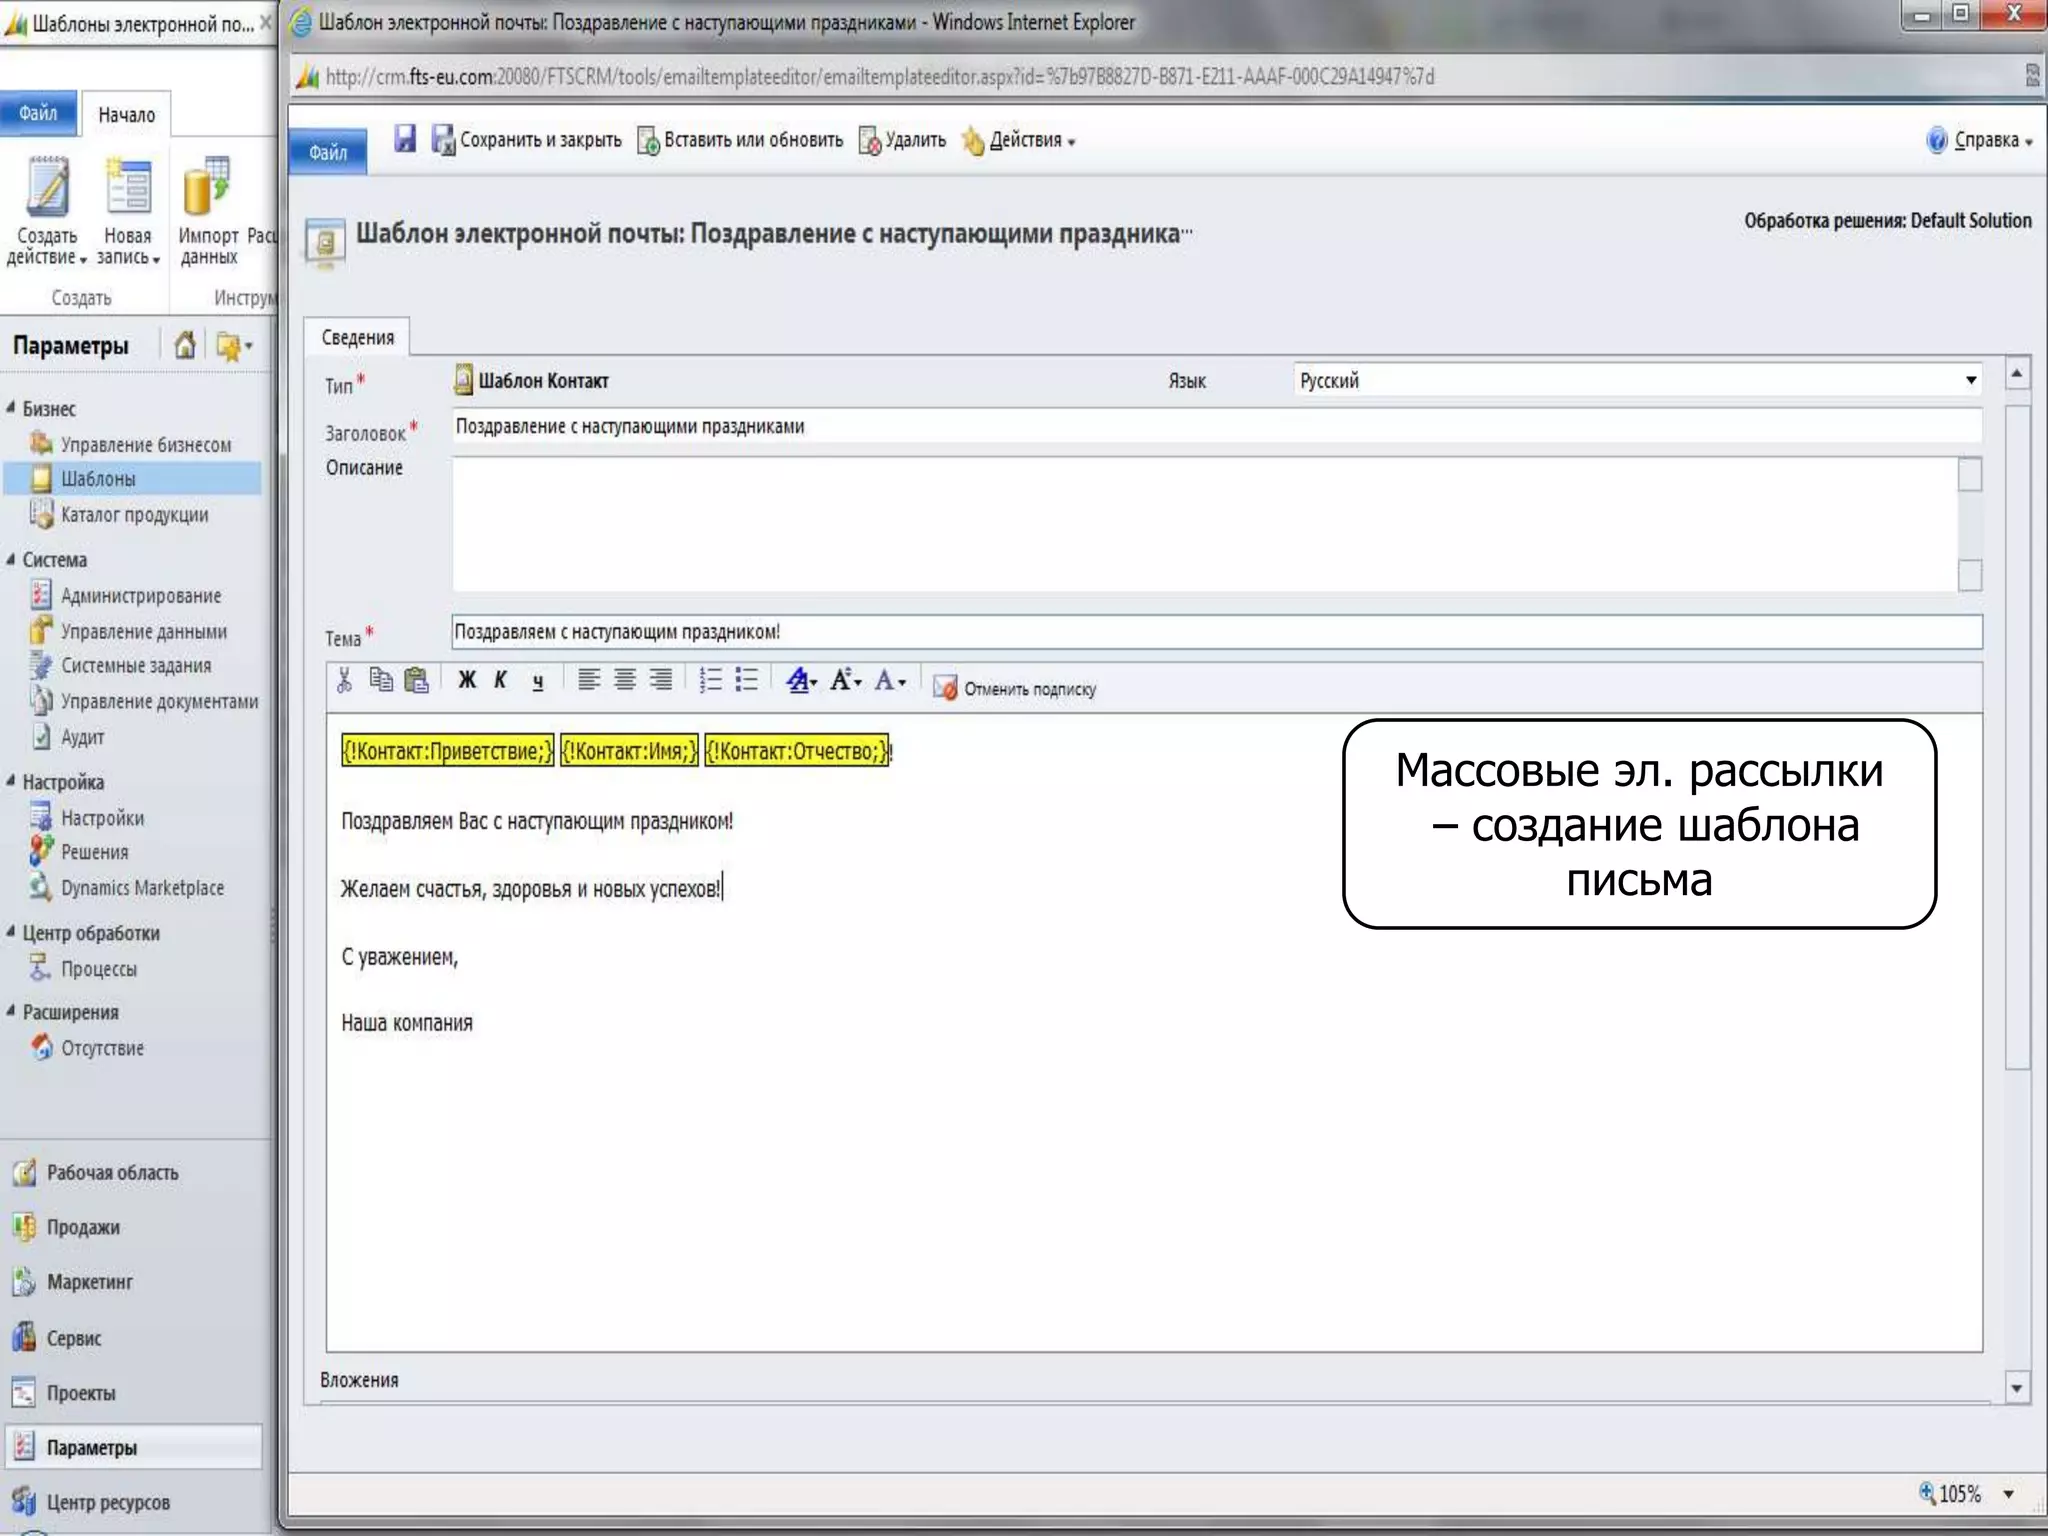Toggle bold formatting (Ж)
The width and height of the screenshot is (2048, 1536).
click(466, 681)
